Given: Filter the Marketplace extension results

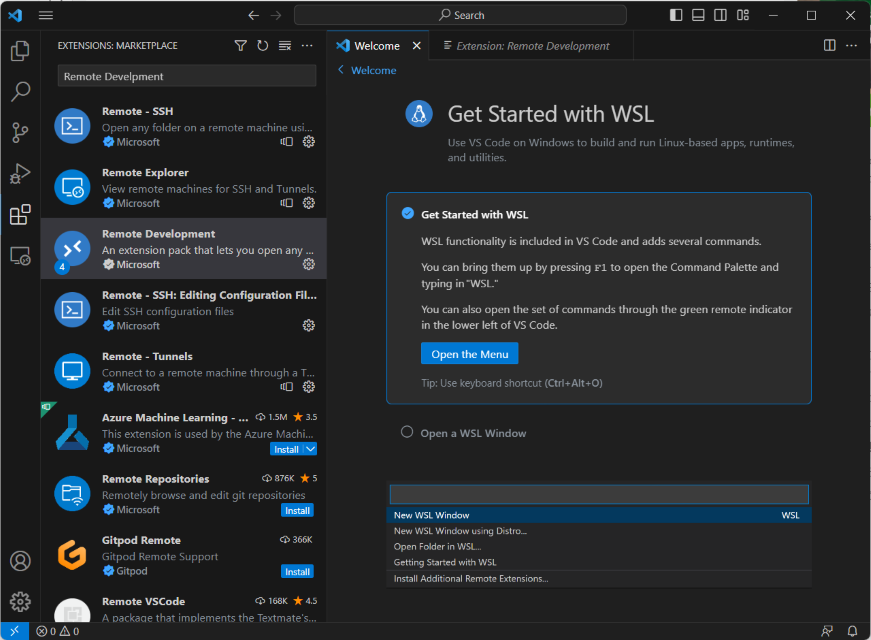Looking at the screenshot, I should (240, 45).
